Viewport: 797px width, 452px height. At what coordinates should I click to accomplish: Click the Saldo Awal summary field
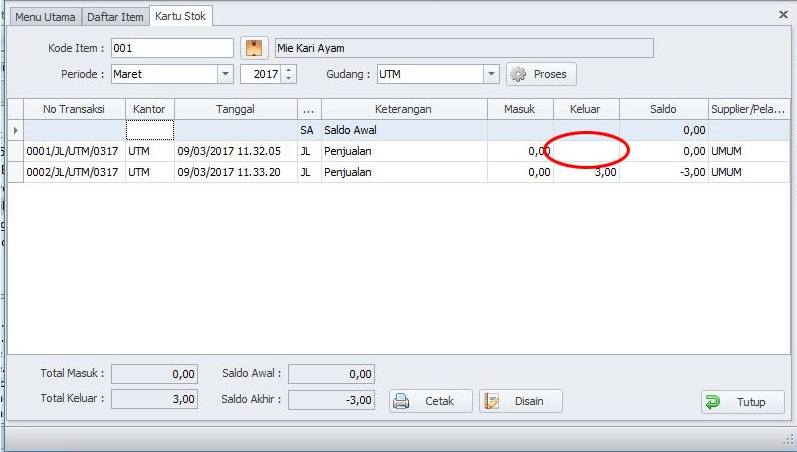click(x=331, y=374)
